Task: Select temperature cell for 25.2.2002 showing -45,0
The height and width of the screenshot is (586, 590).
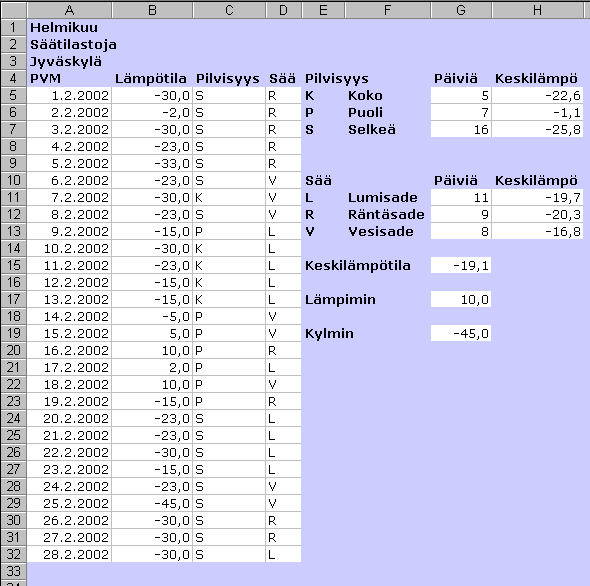Action: tap(152, 504)
